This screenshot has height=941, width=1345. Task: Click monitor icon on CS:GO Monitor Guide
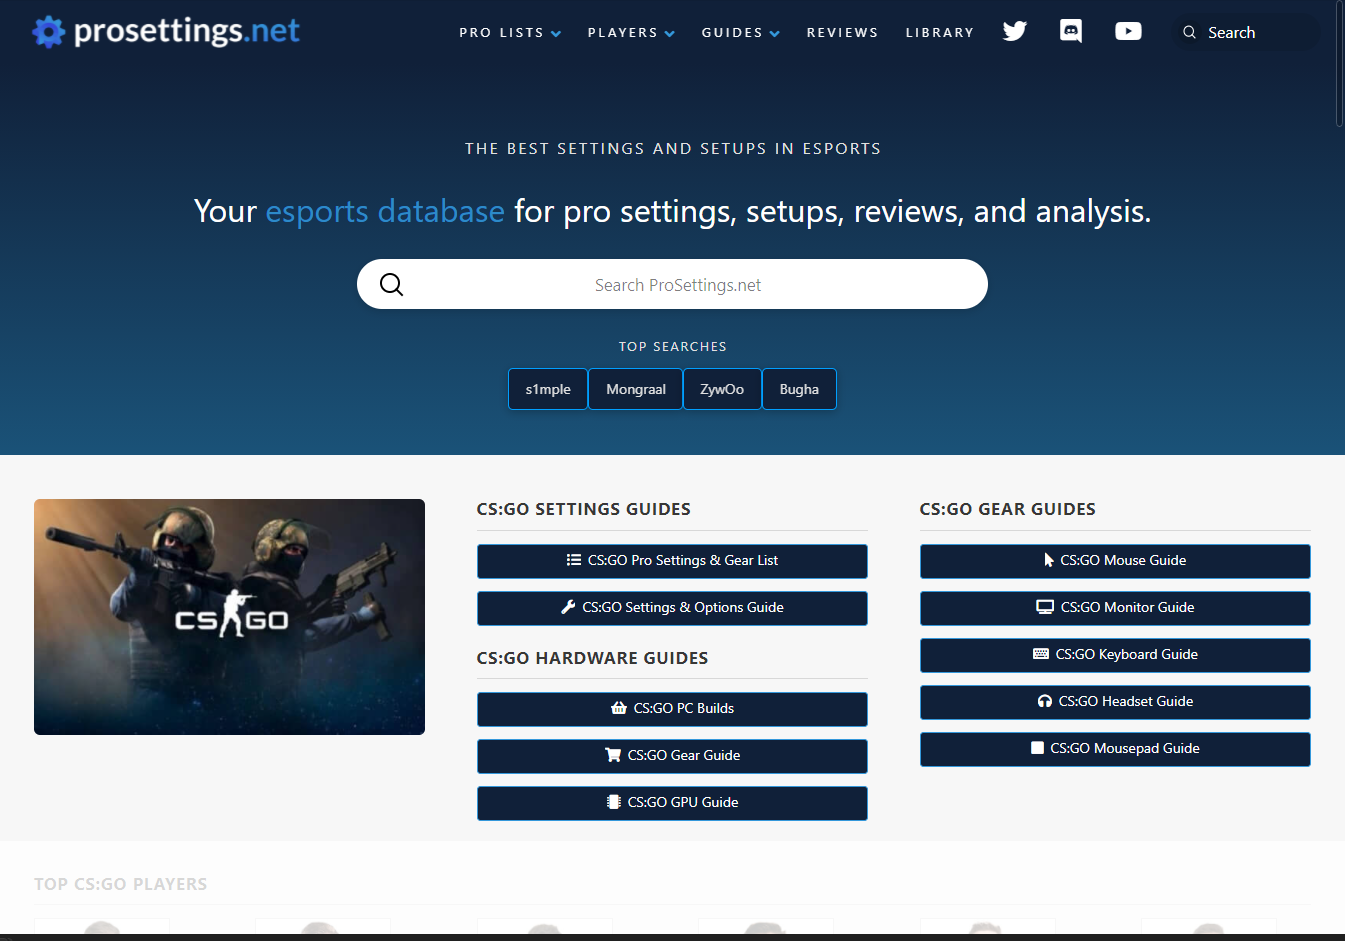[1045, 607]
